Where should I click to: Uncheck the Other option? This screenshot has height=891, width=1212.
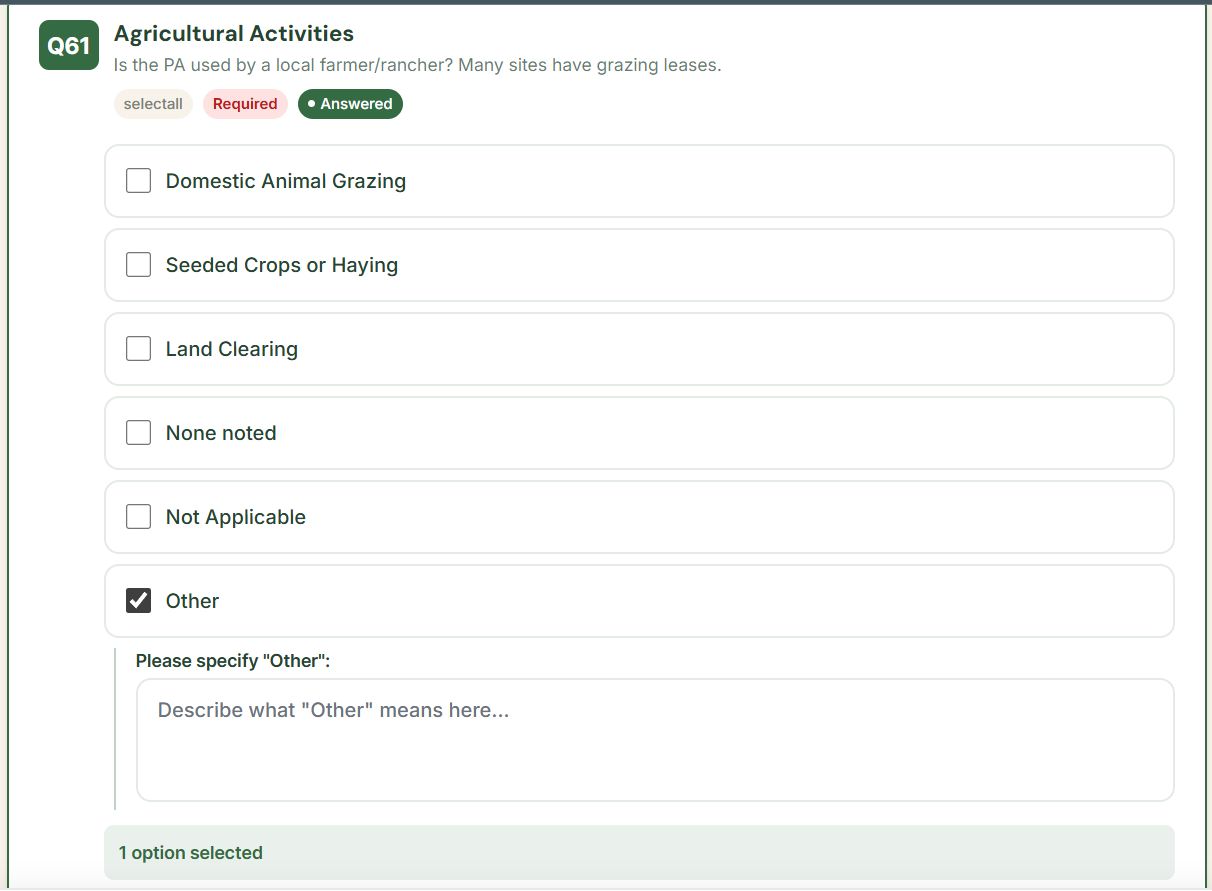click(x=138, y=600)
